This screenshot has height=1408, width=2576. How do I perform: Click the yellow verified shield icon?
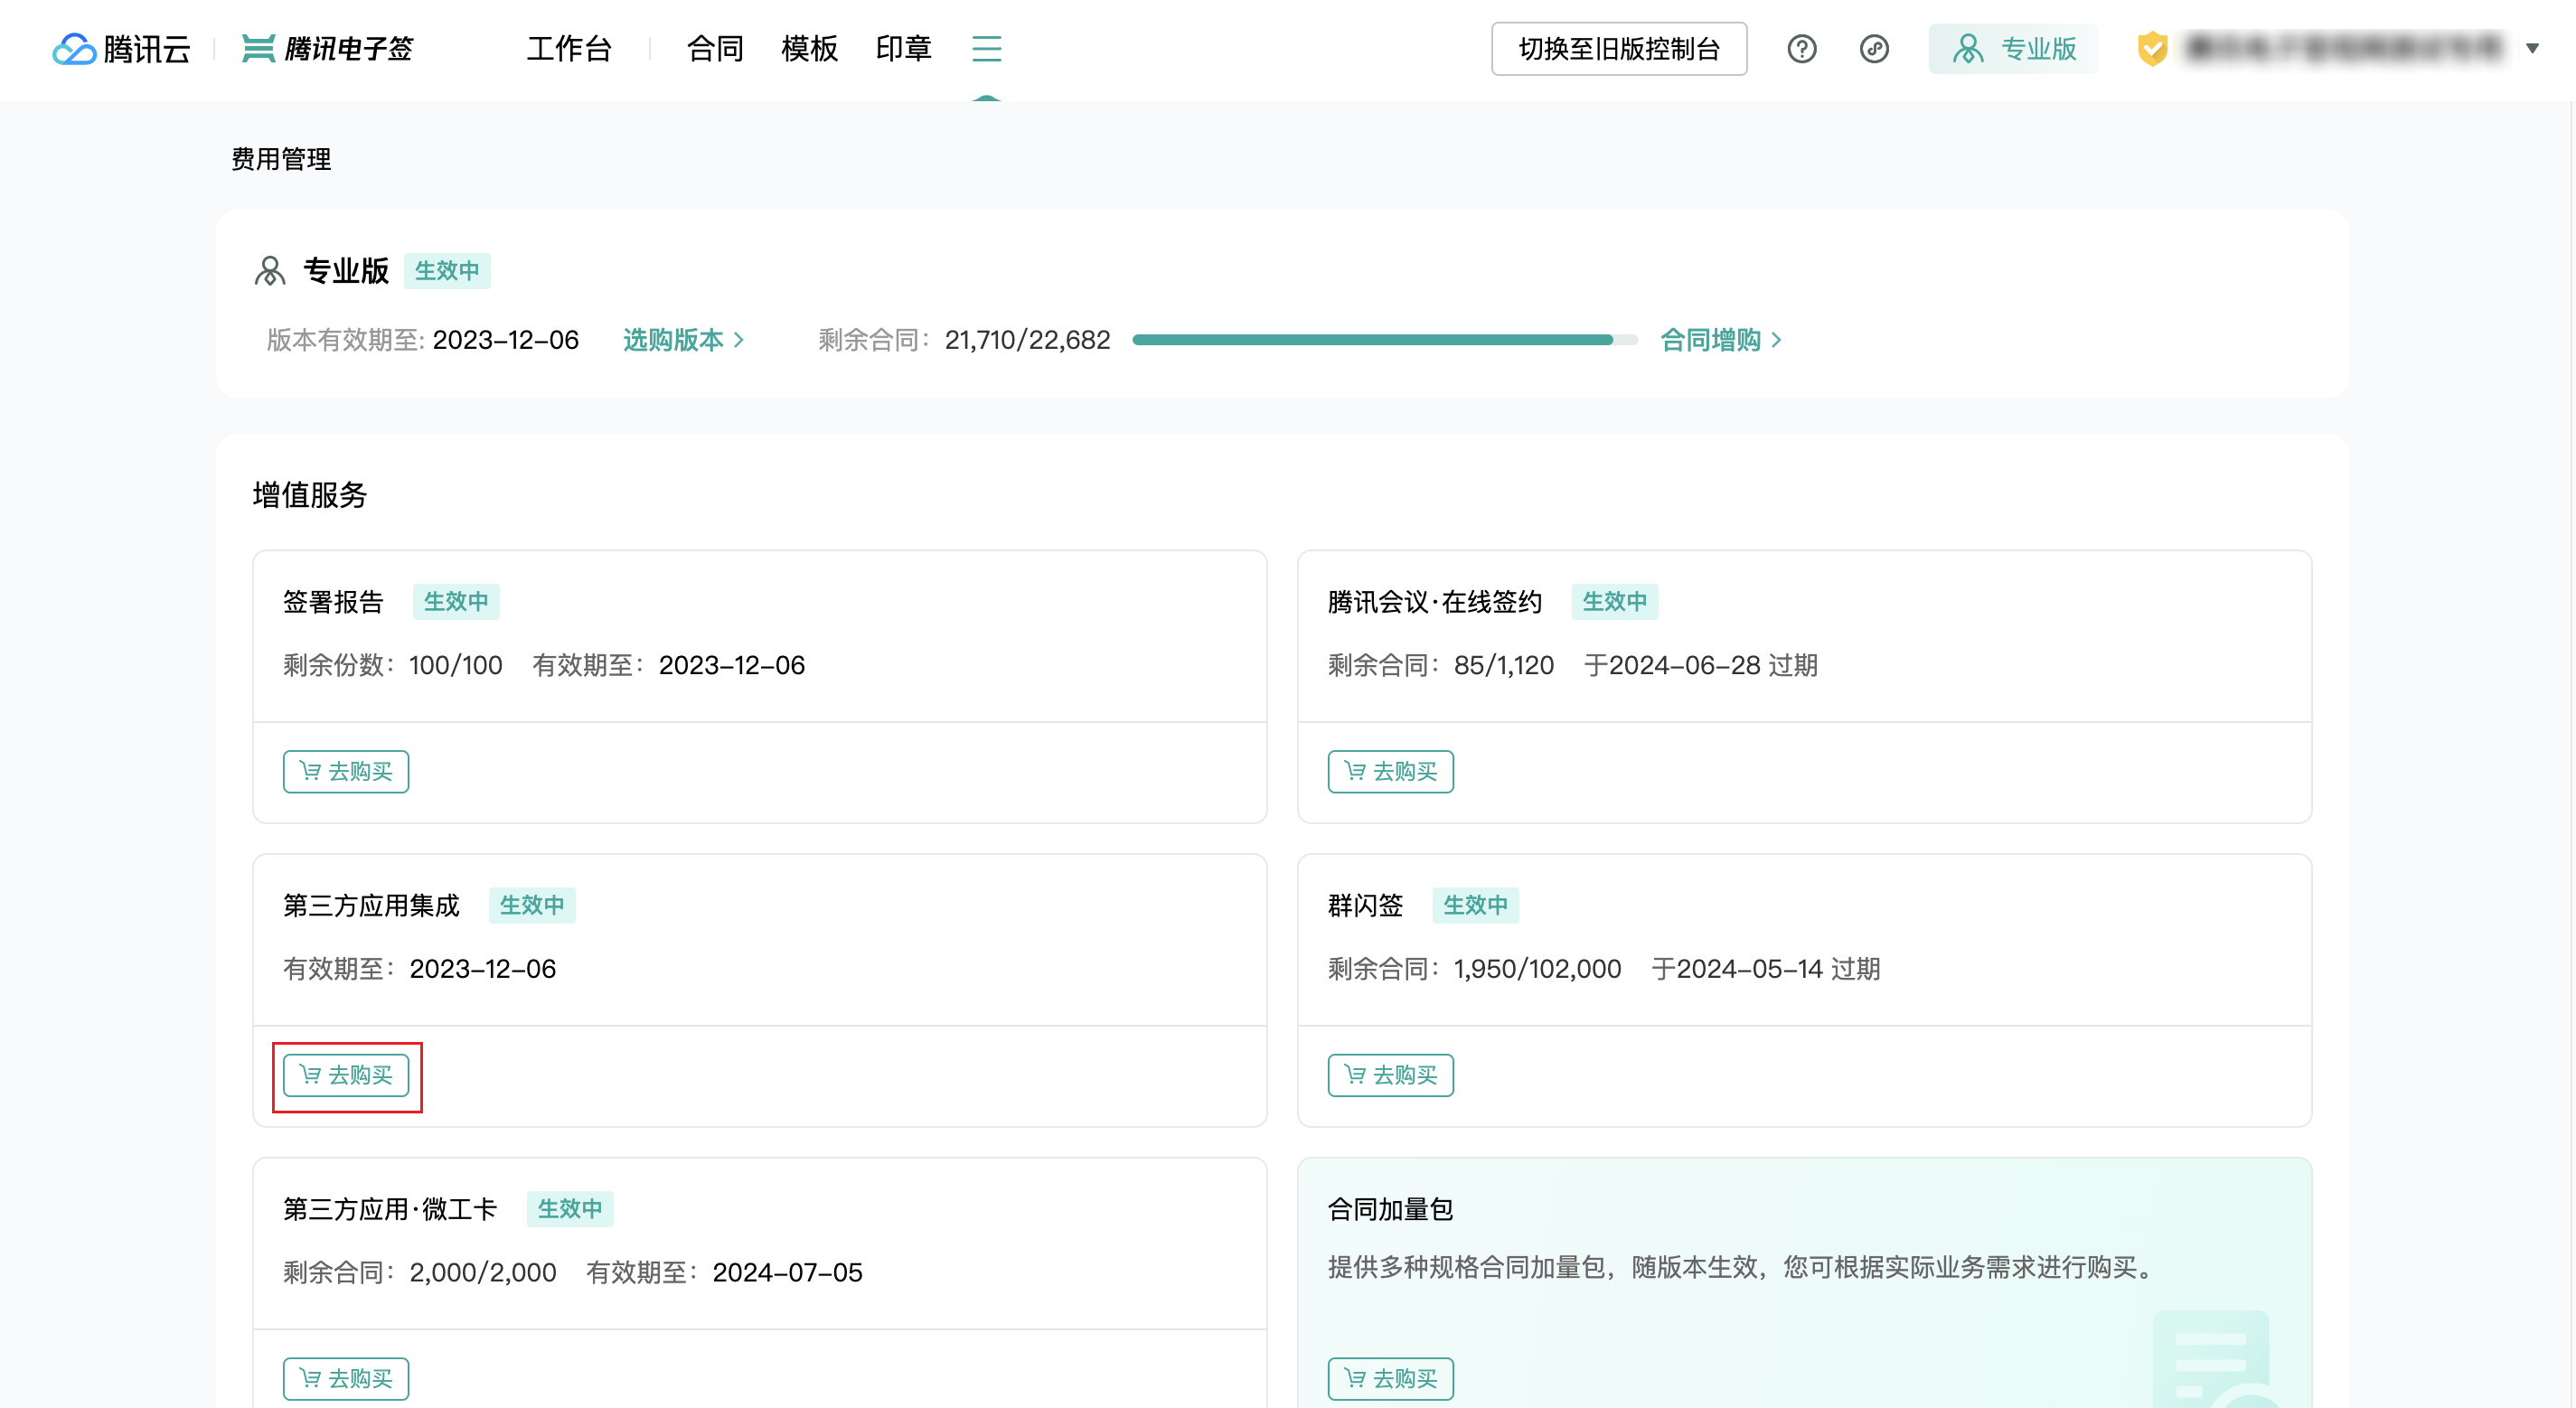(2152, 48)
